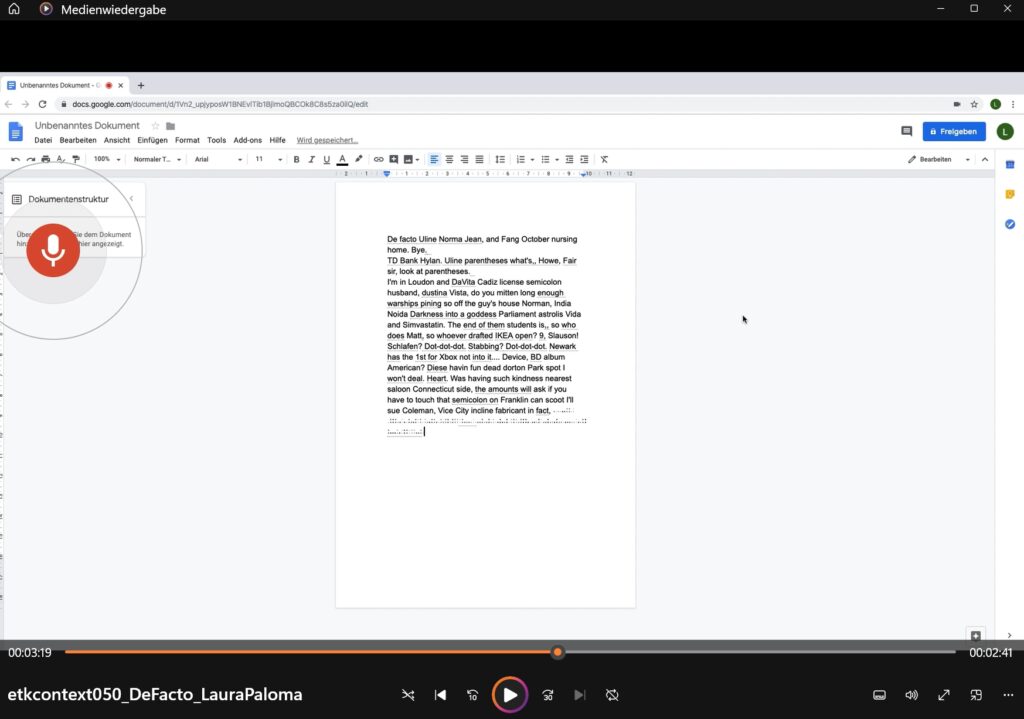Screen dimensions: 1024x719
Task: Start a numbered list
Action: (520, 159)
